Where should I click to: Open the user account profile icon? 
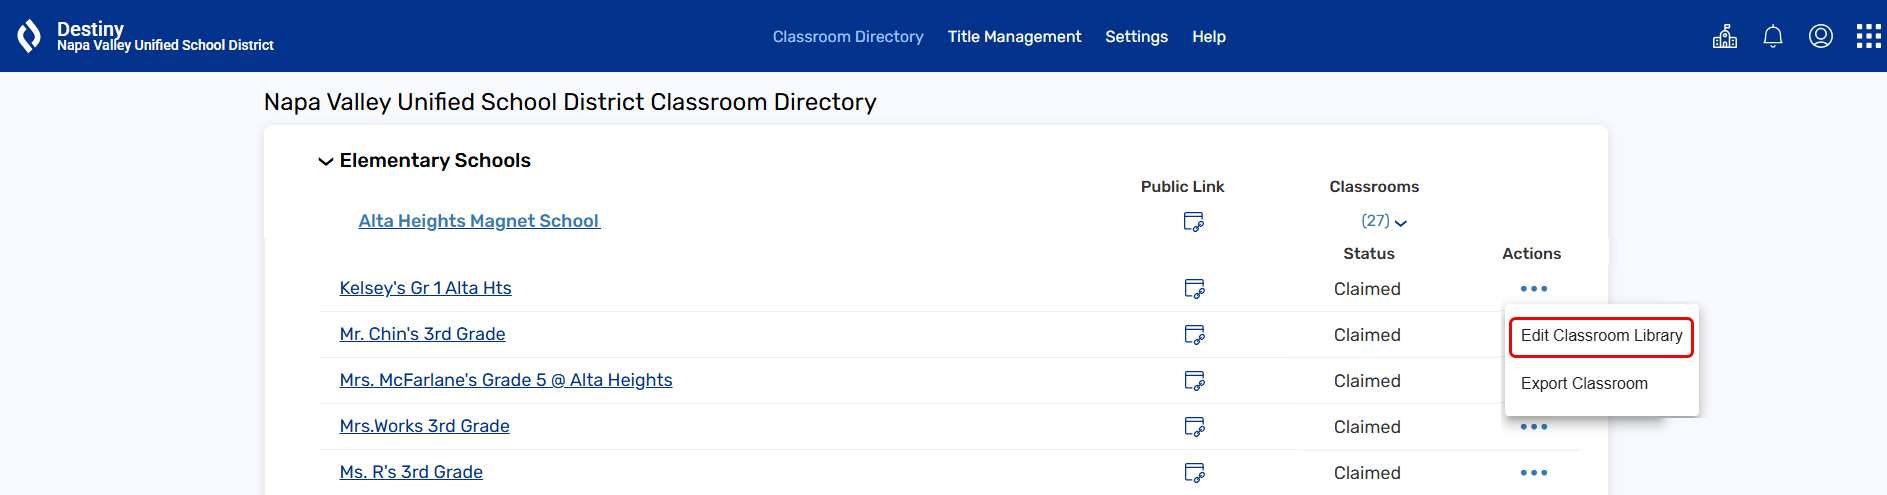(x=1821, y=36)
